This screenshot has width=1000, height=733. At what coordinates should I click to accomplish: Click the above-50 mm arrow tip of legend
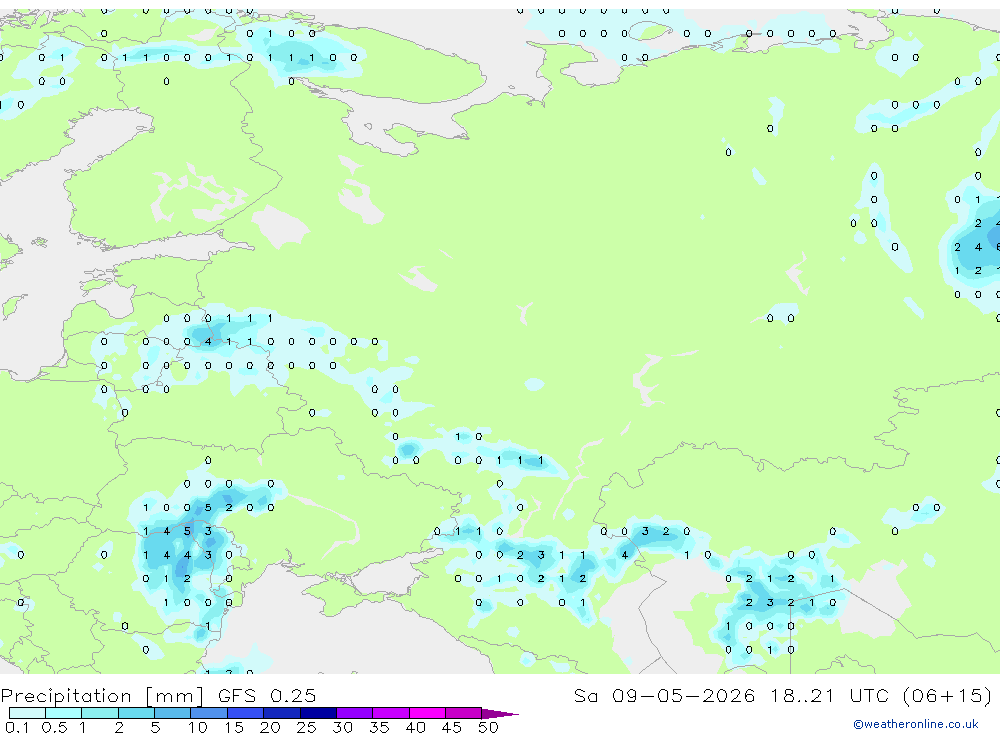[x=500, y=714]
